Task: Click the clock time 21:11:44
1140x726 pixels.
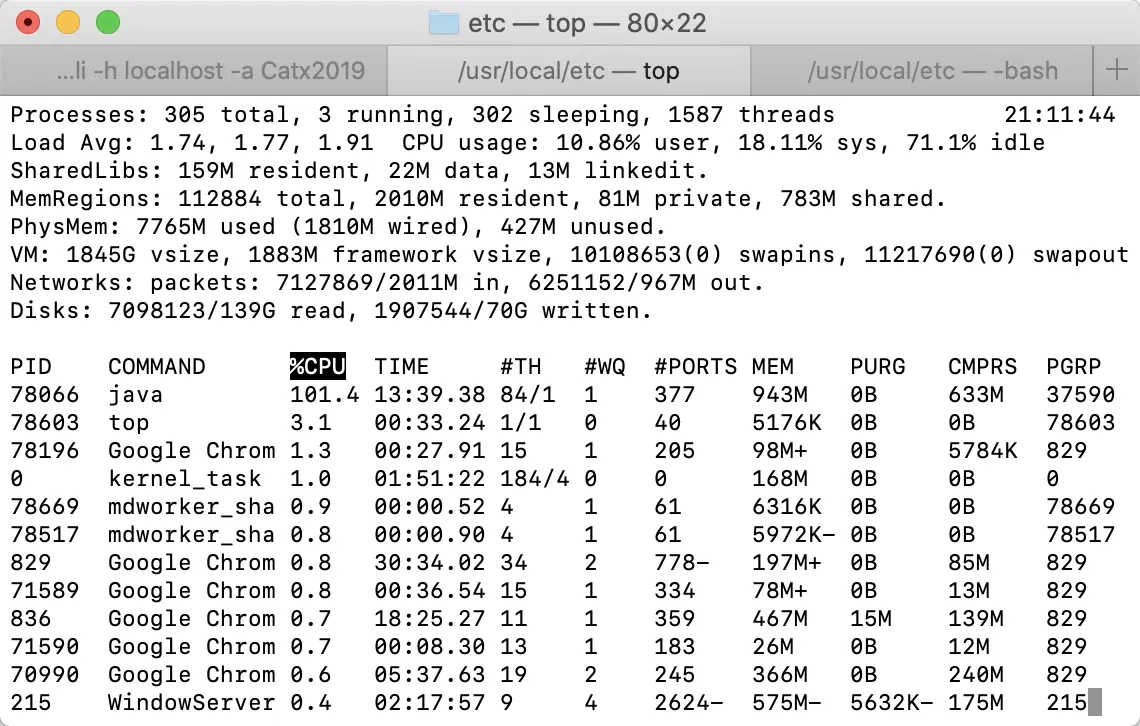Action: 1059,115
